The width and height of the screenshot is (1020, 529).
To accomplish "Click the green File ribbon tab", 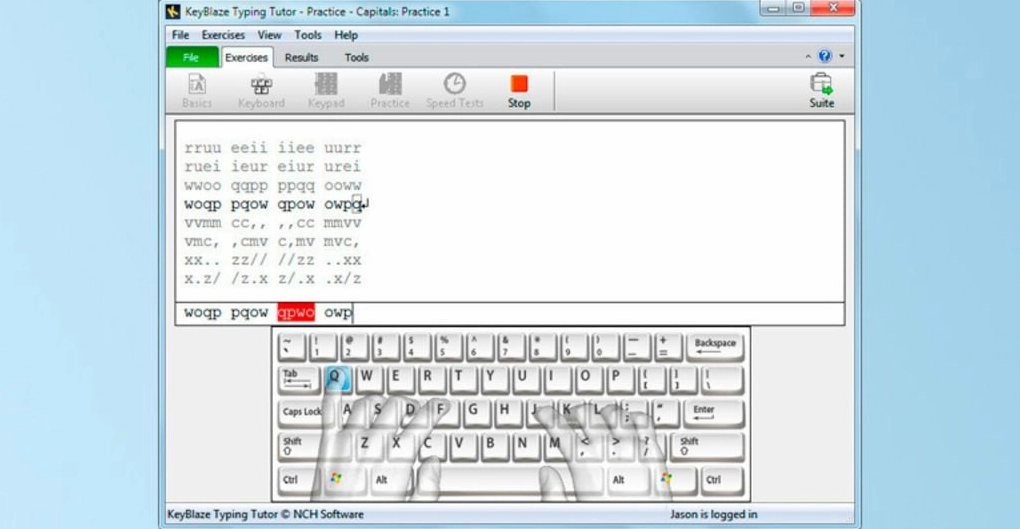I will (192, 57).
